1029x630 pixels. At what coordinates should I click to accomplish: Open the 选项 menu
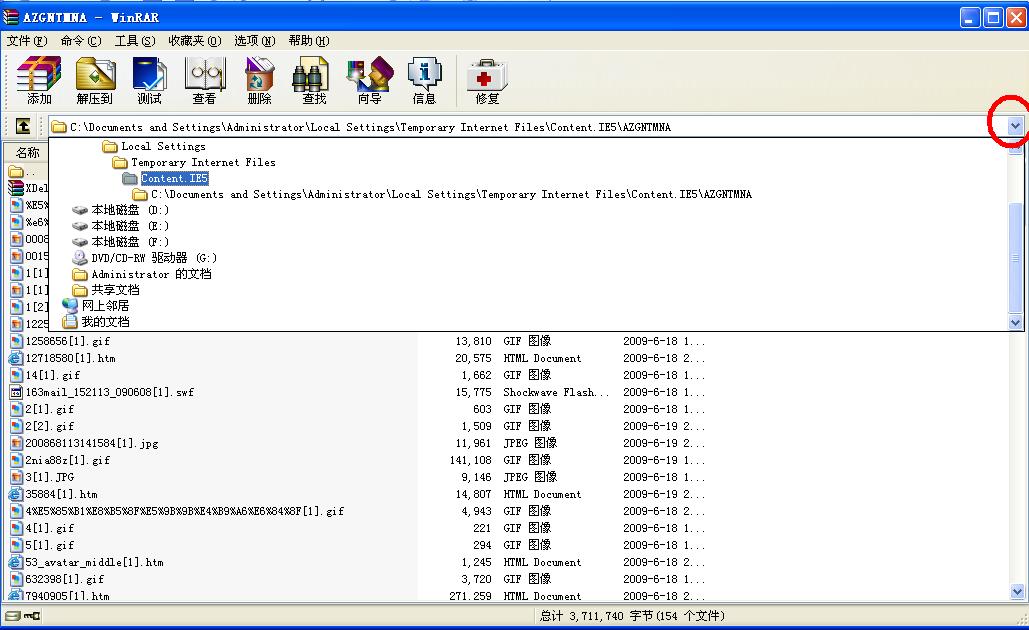[255, 41]
